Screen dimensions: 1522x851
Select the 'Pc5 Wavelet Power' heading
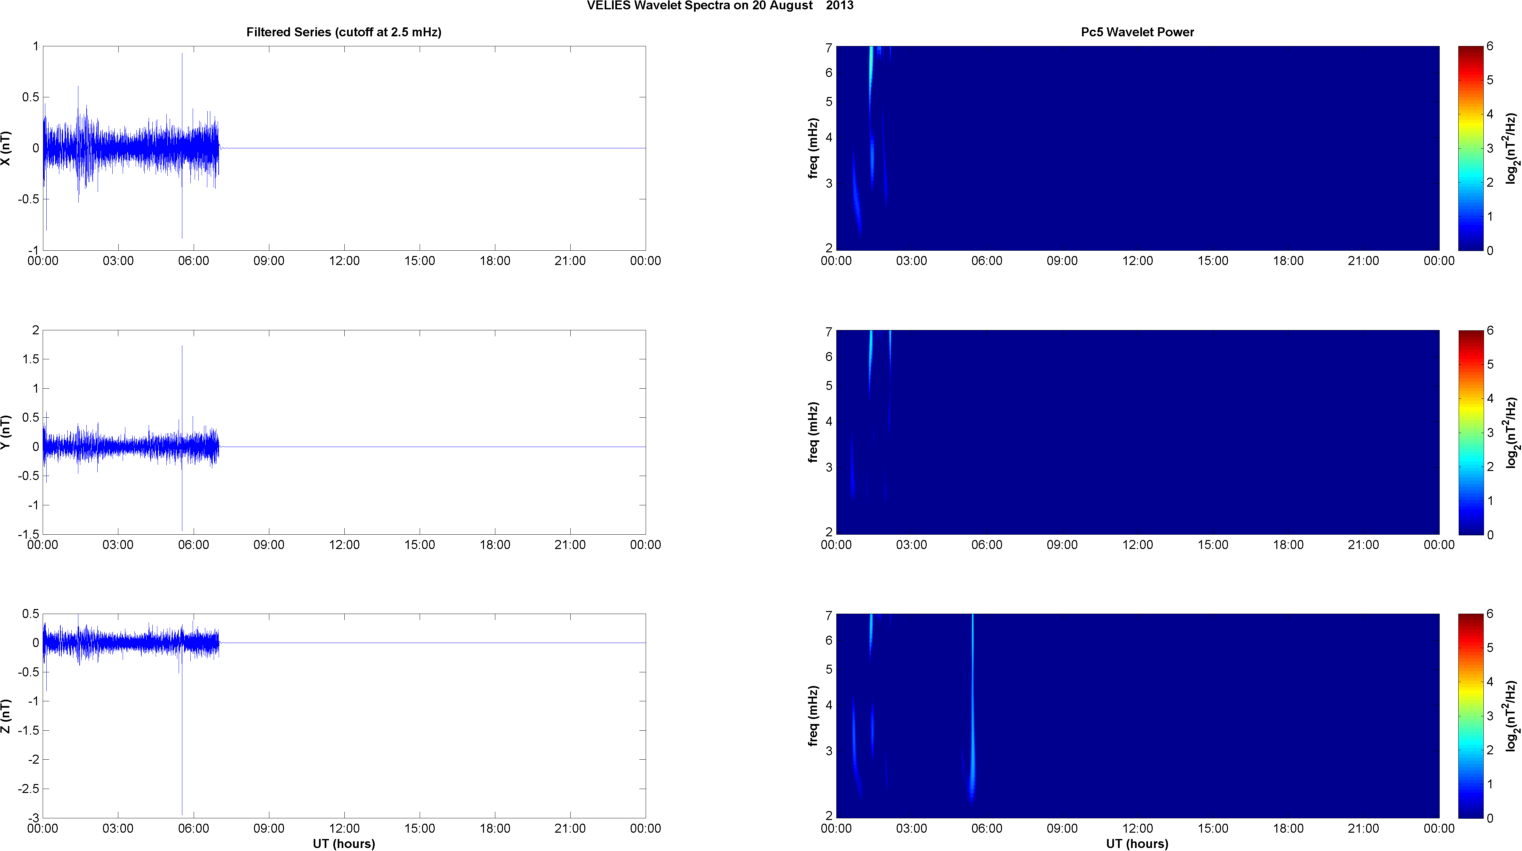pyautogui.click(x=1137, y=32)
